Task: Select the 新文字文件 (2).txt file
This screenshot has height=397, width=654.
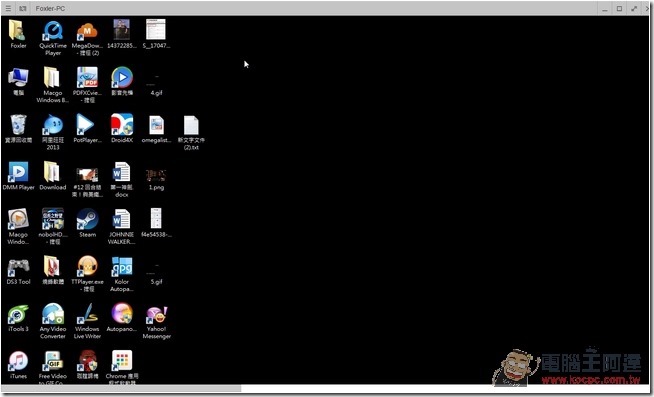Action: [x=191, y=125]
